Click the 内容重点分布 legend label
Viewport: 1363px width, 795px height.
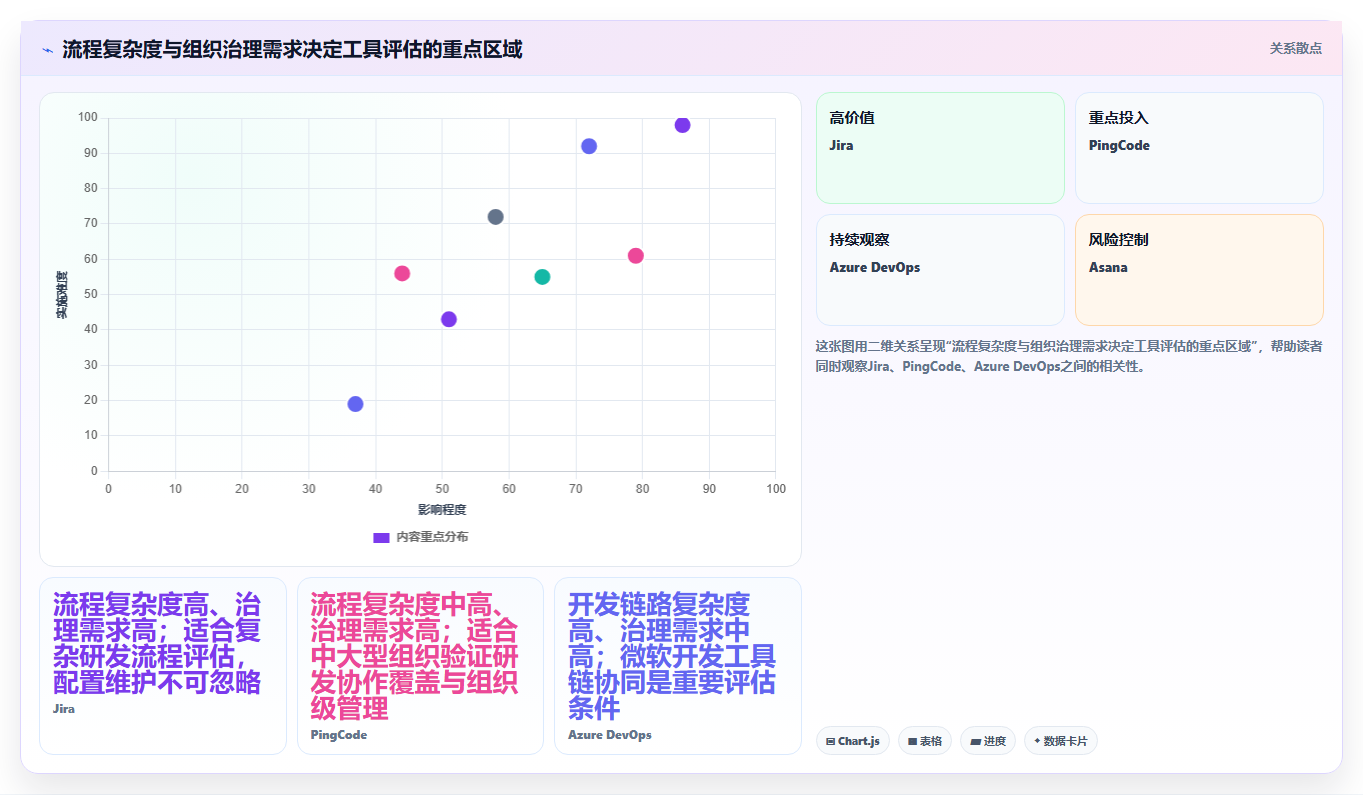pyautogui.click(x=432, y=537)
